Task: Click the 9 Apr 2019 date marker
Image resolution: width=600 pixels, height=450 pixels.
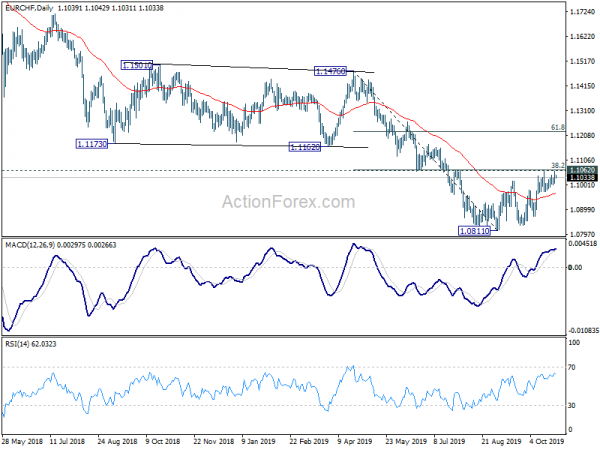Action: (354, 441)
